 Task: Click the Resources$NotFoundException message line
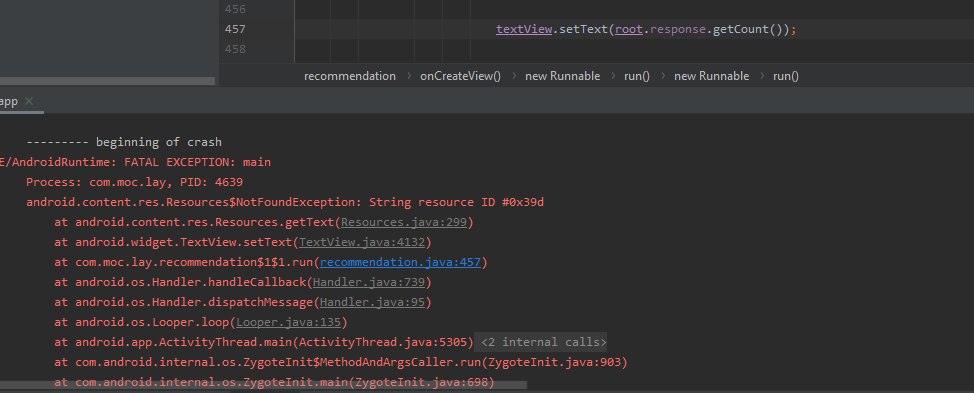286,202
